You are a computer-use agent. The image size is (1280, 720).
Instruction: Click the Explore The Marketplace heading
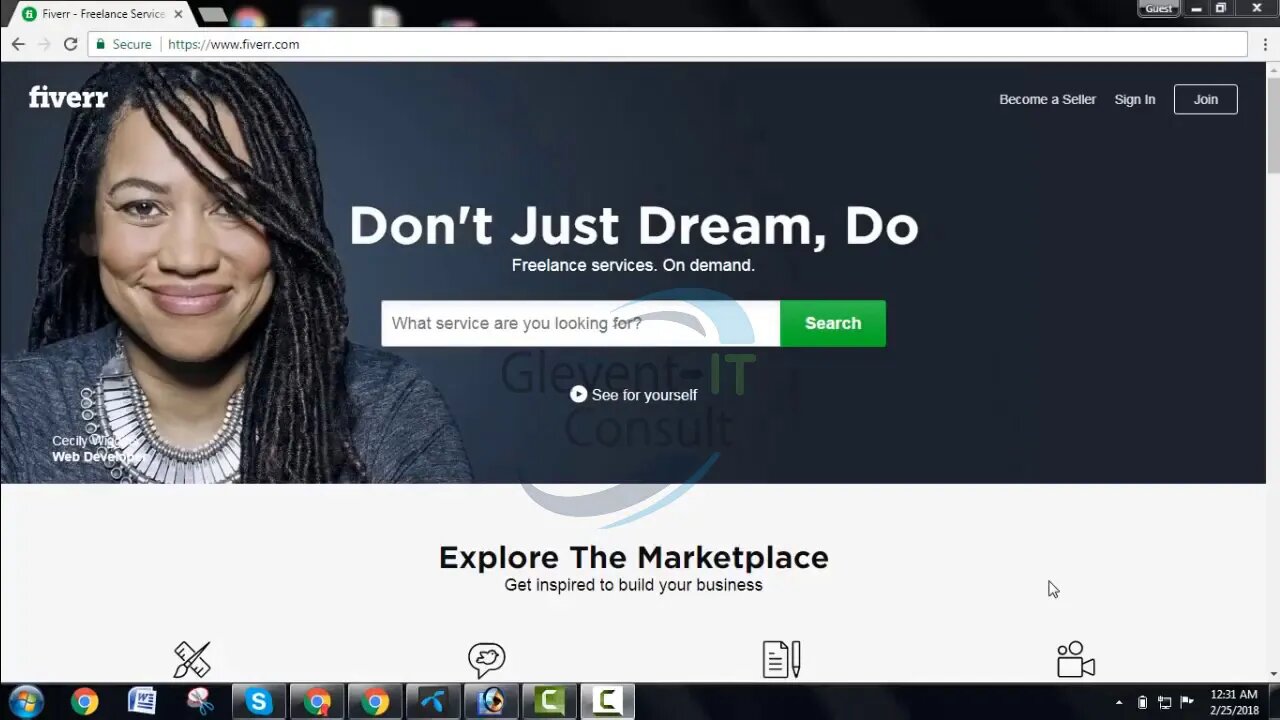pyautogui.click(x=633, y=557)
